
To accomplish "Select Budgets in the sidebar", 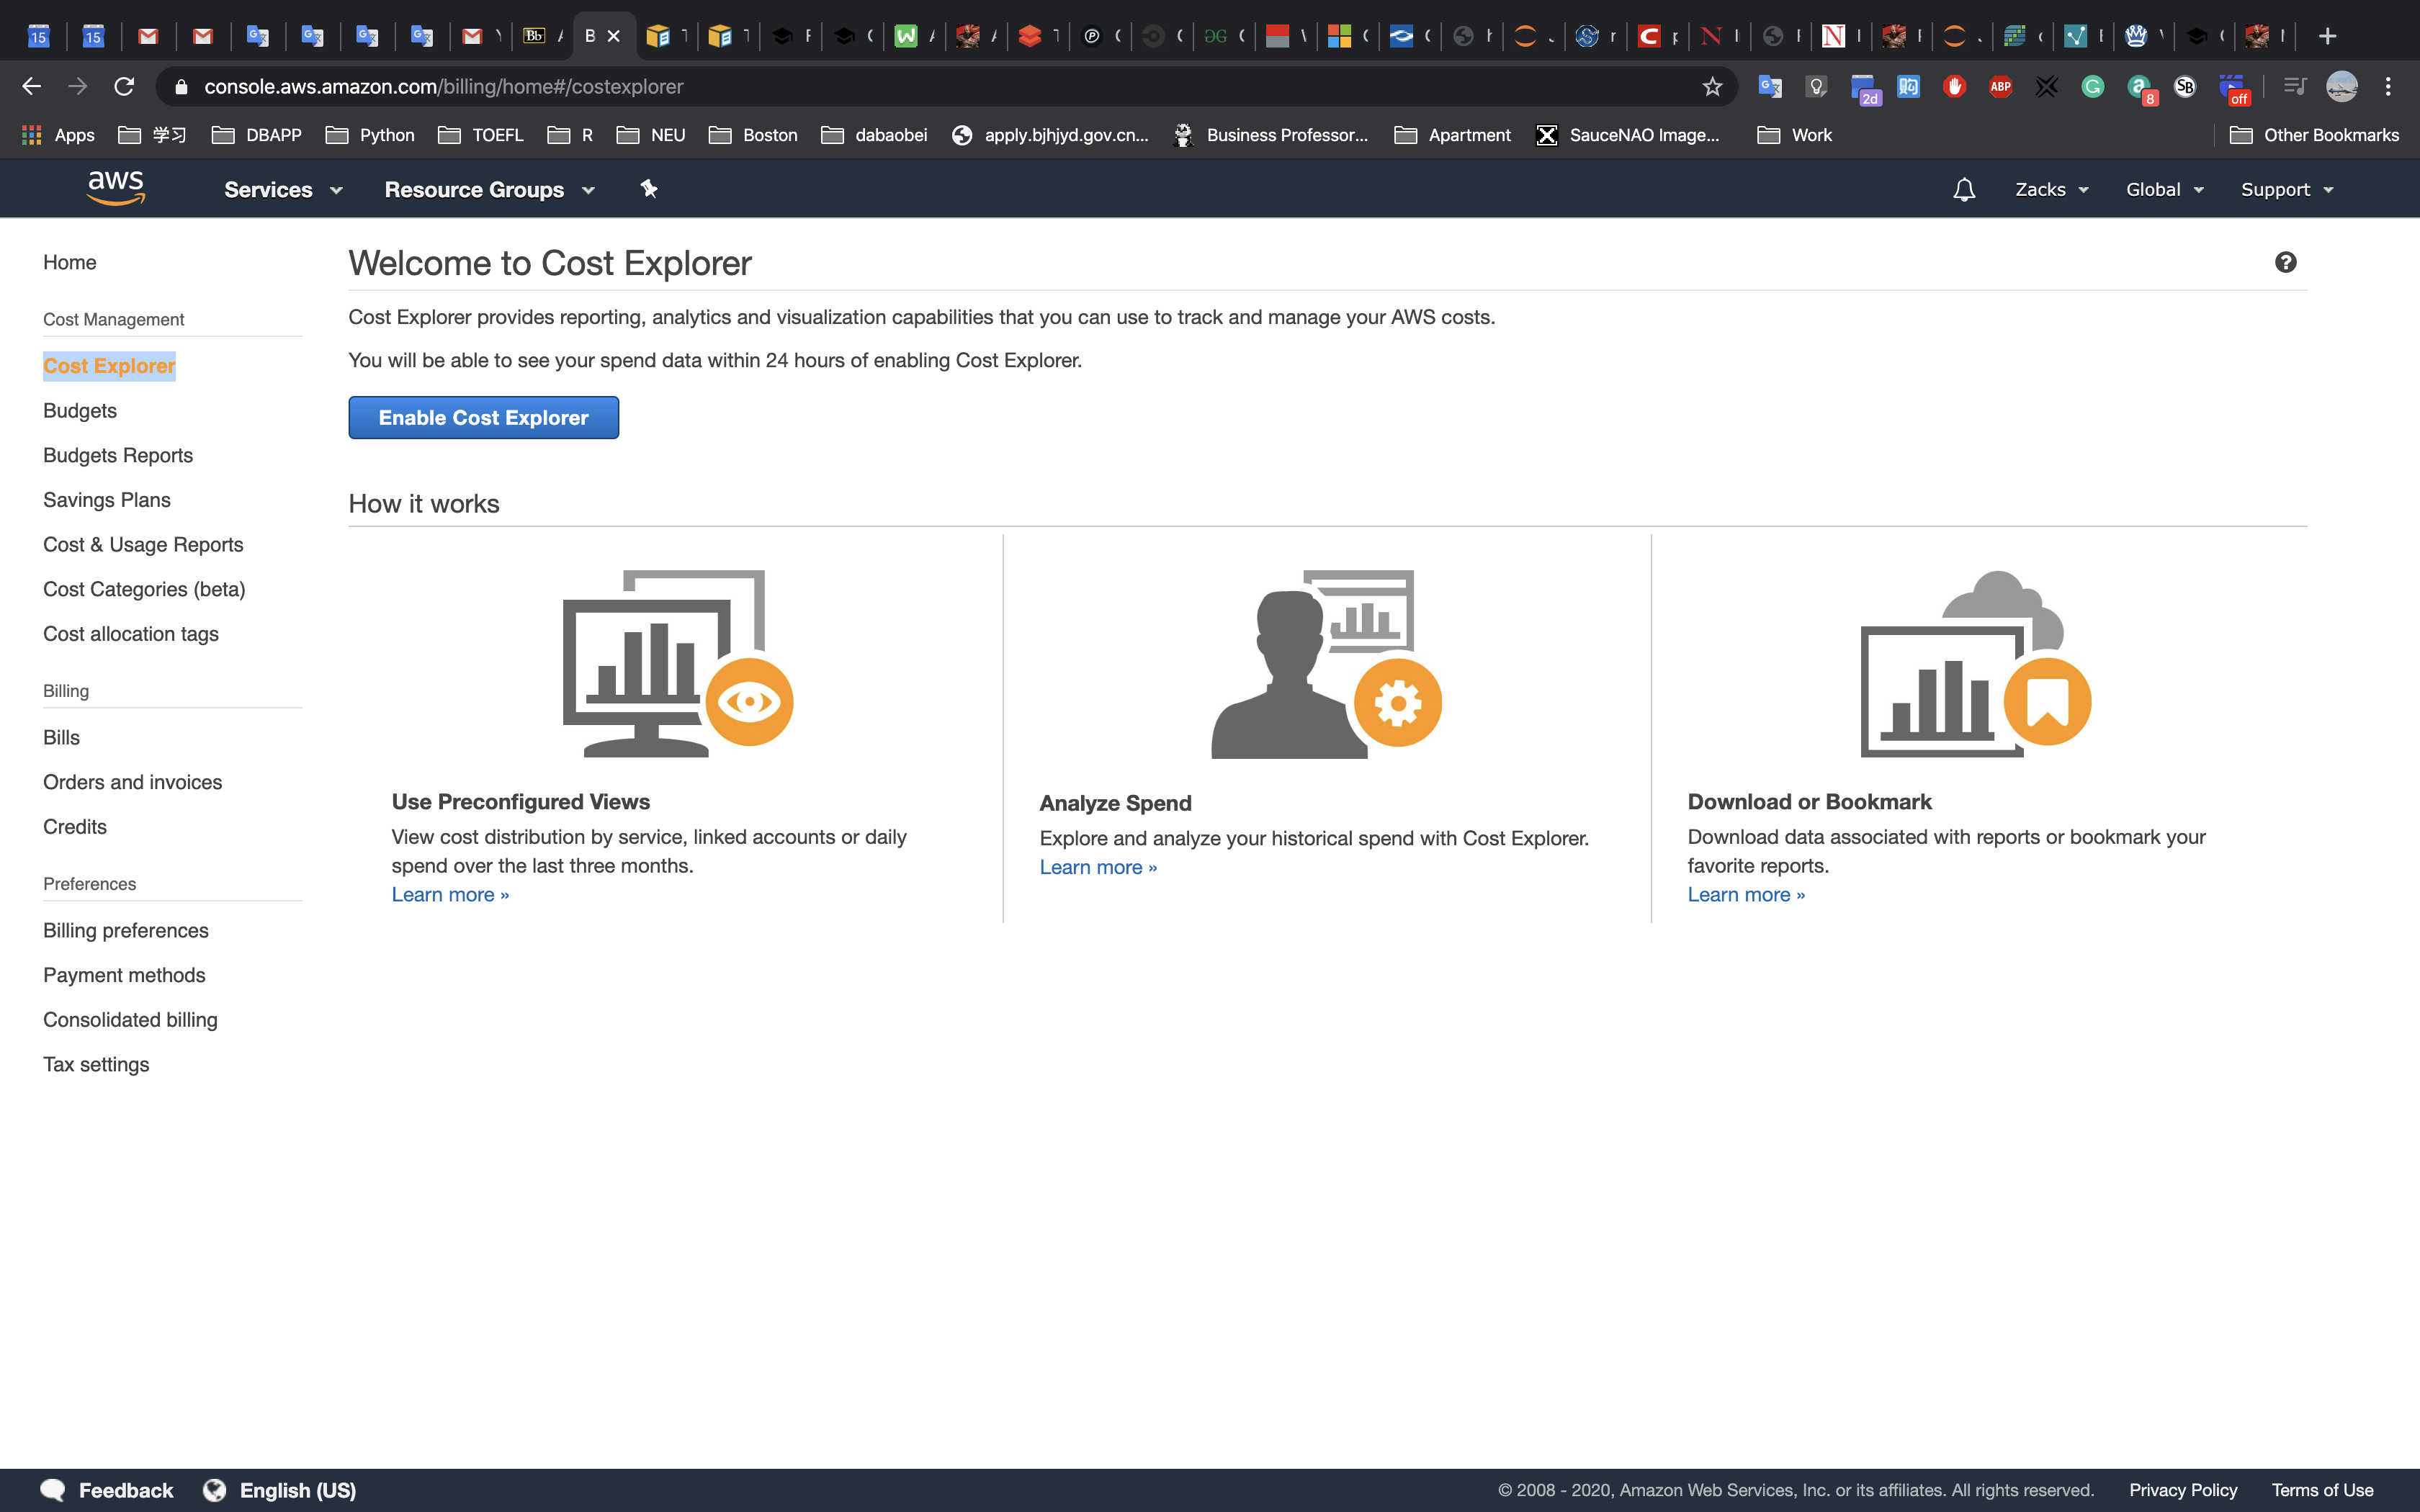I will pos(80,411).
